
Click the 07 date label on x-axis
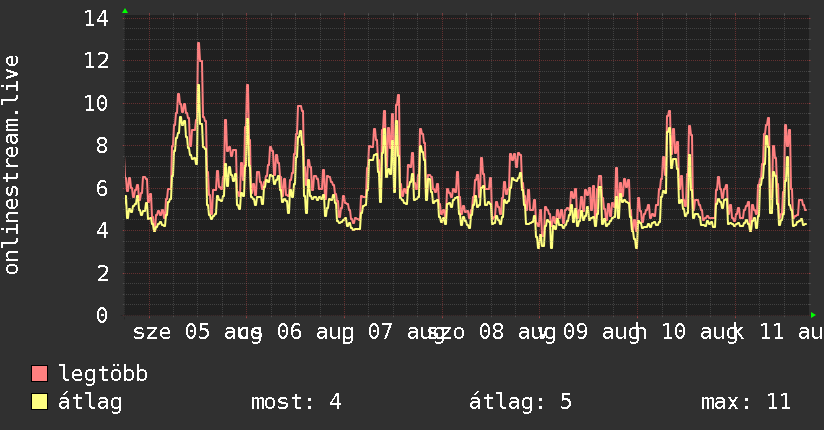click(380, 332)
